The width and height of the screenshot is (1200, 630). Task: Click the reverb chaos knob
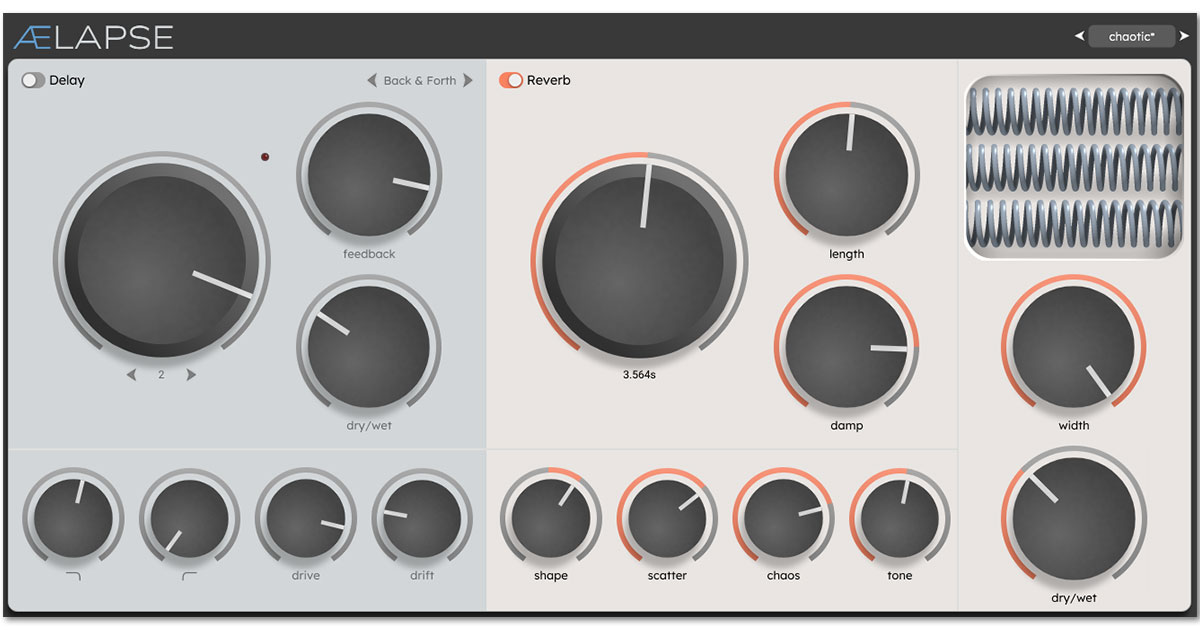(x=783, y=518)
